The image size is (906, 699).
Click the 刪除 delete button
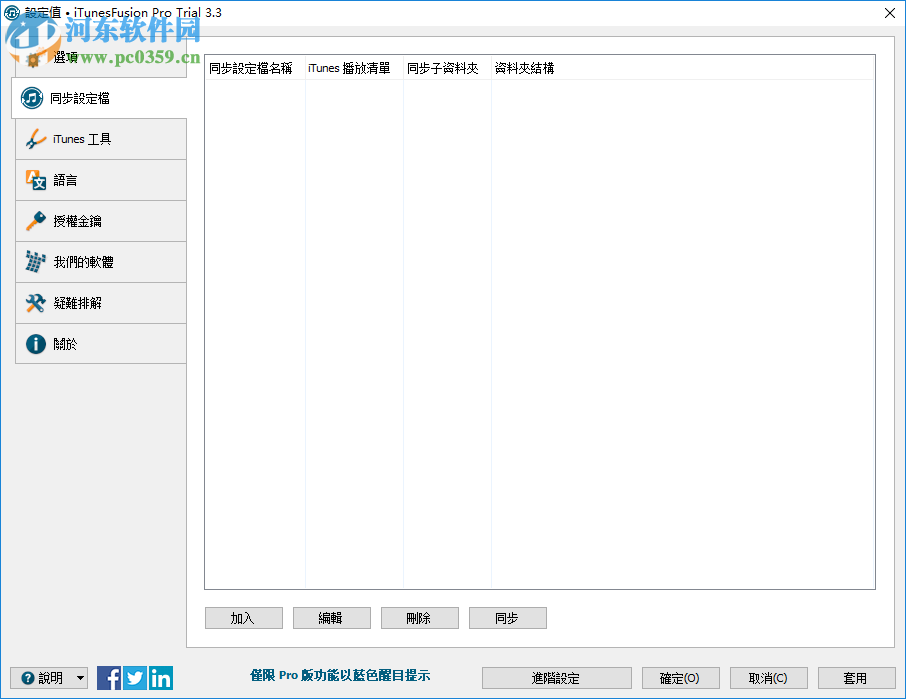419,617
